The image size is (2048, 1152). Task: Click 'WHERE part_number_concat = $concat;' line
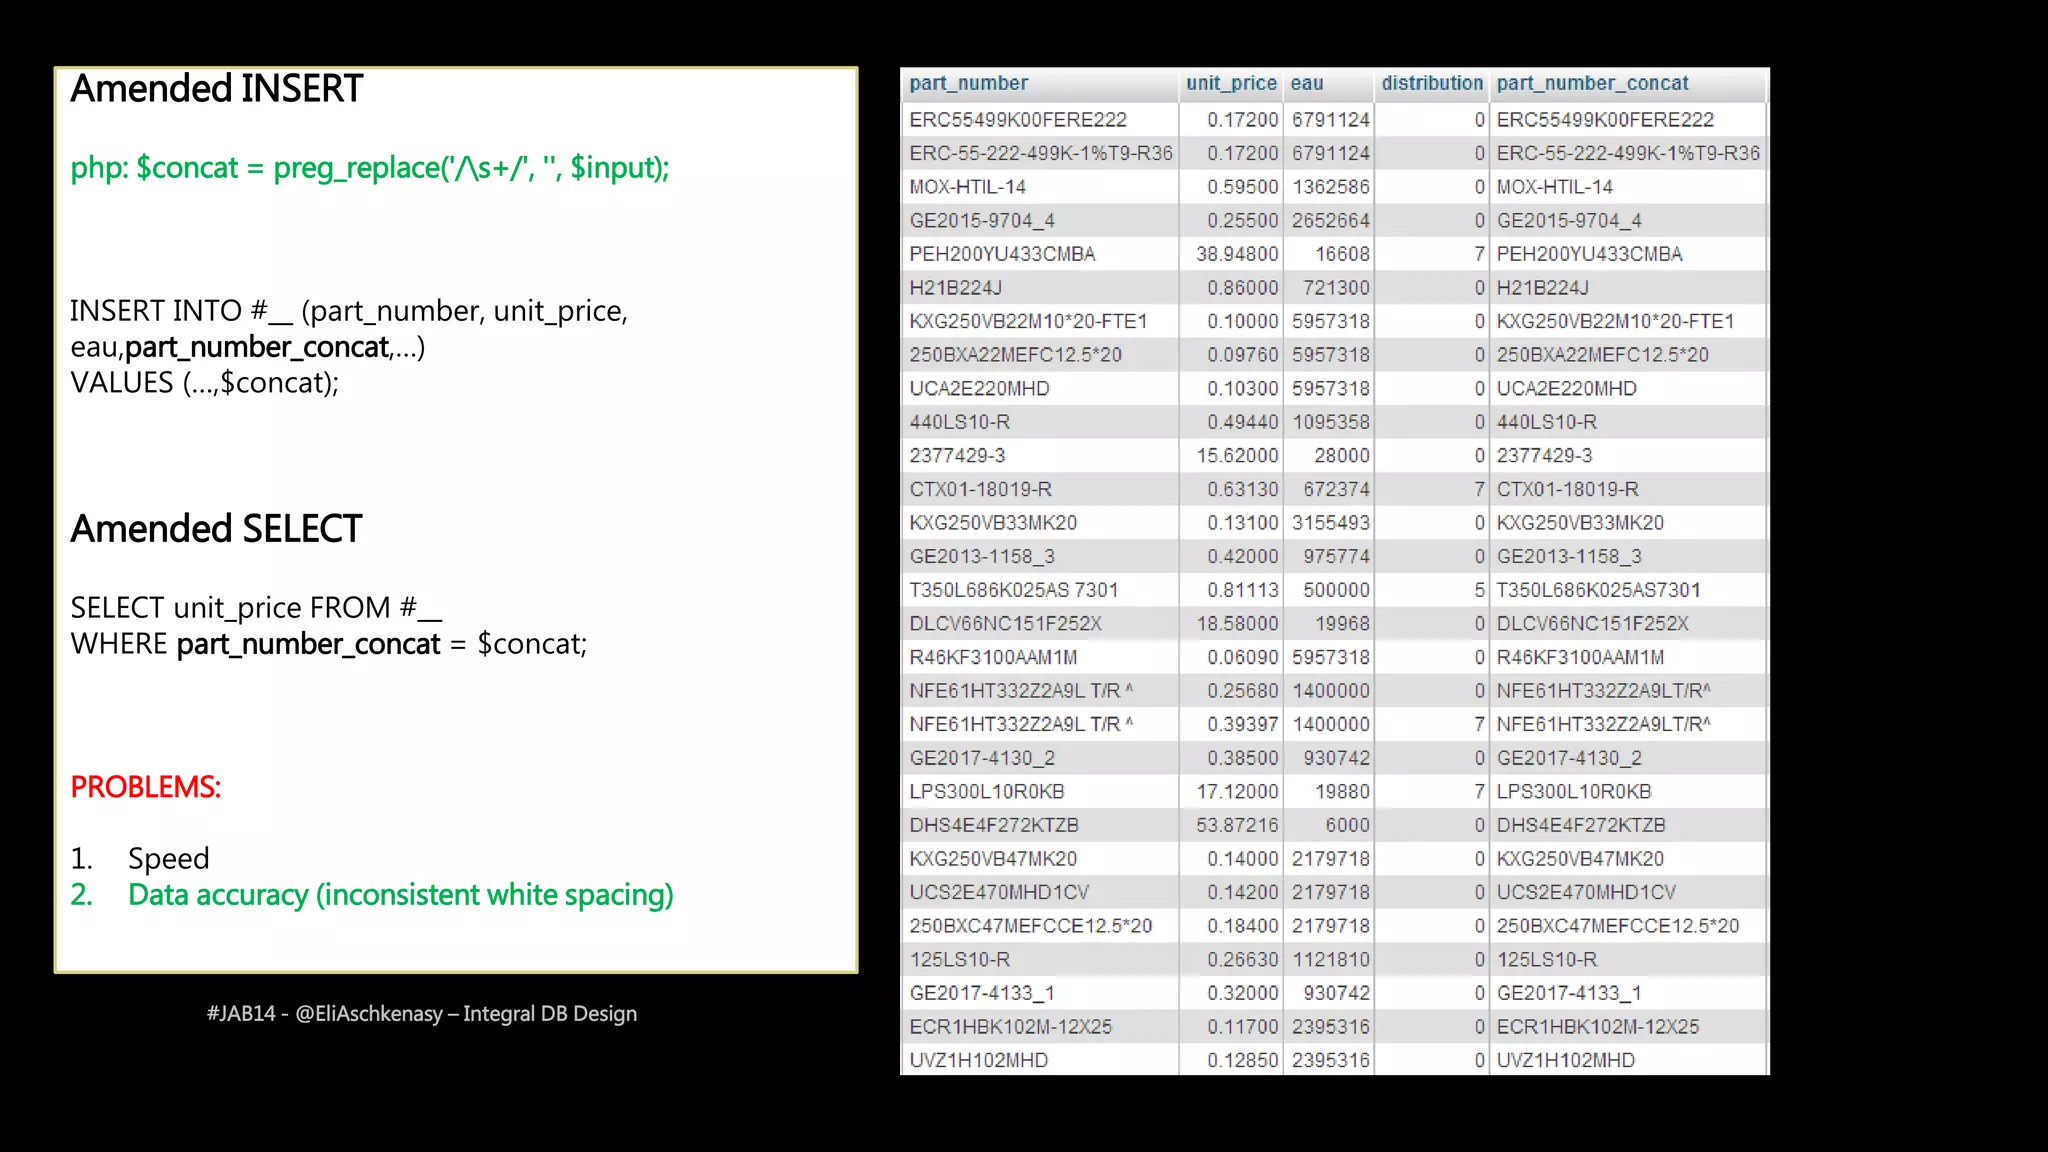pyautogui.click(x=328, y=644)
